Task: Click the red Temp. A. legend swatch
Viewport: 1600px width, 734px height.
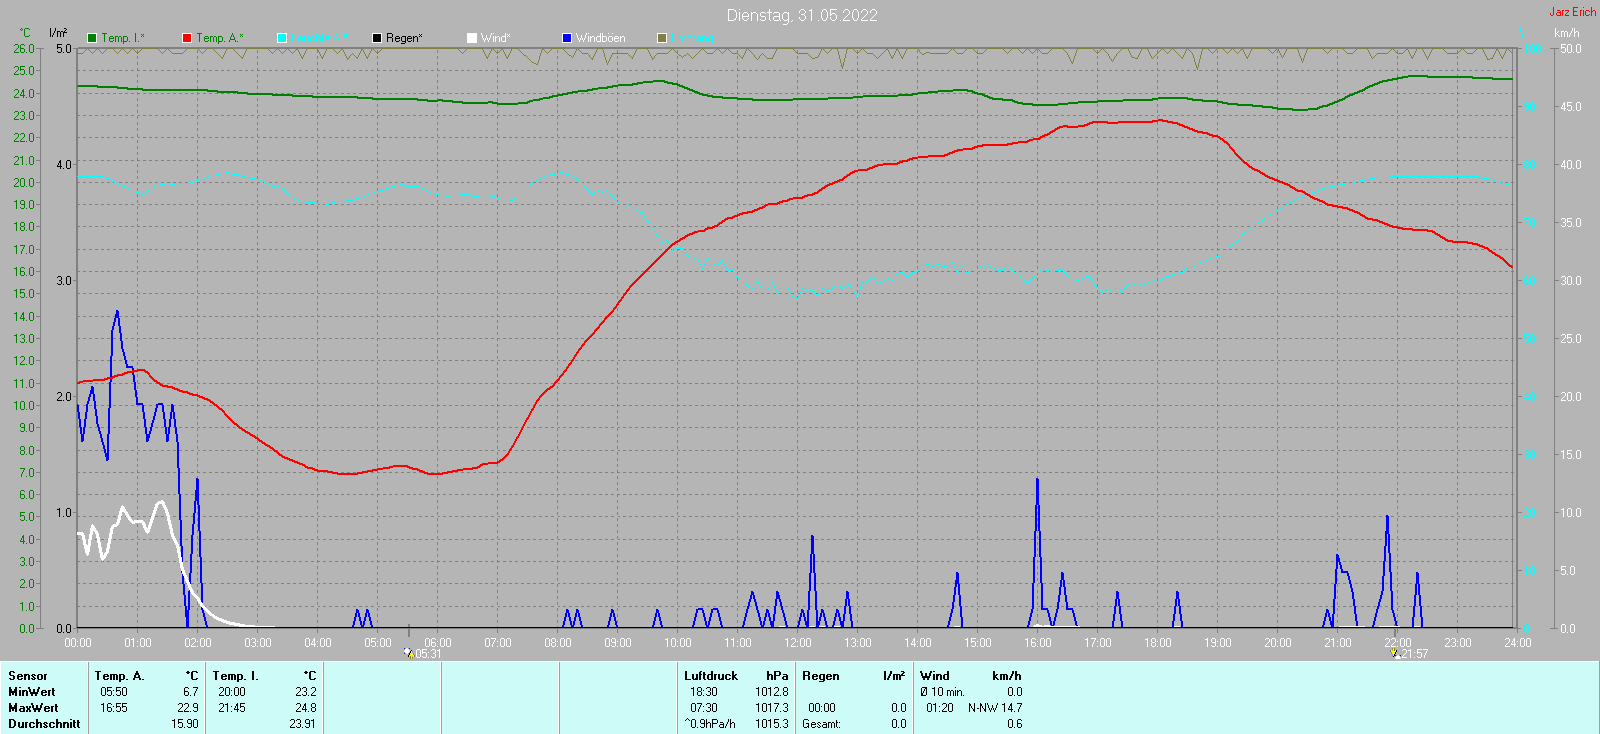Action: click(x=187, y=38)
